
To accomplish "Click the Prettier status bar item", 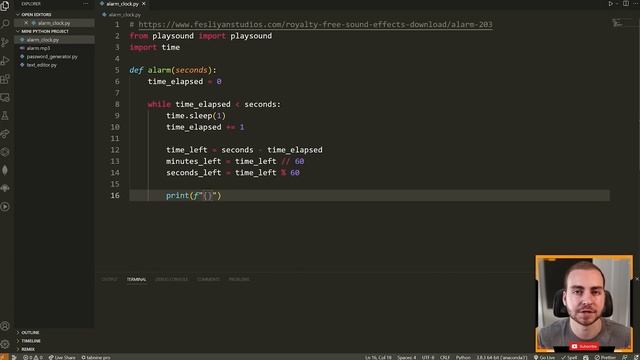I will (x=605, y=357).
